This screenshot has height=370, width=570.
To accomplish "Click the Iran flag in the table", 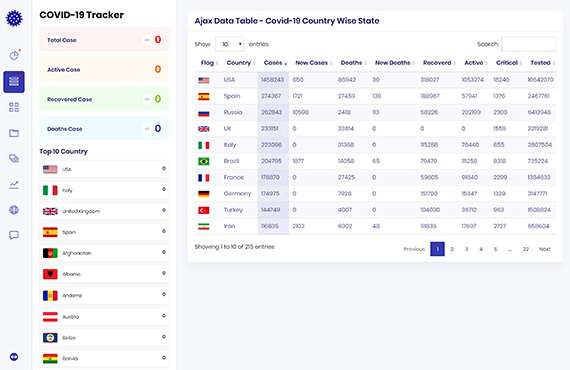I will click(204, 226).
